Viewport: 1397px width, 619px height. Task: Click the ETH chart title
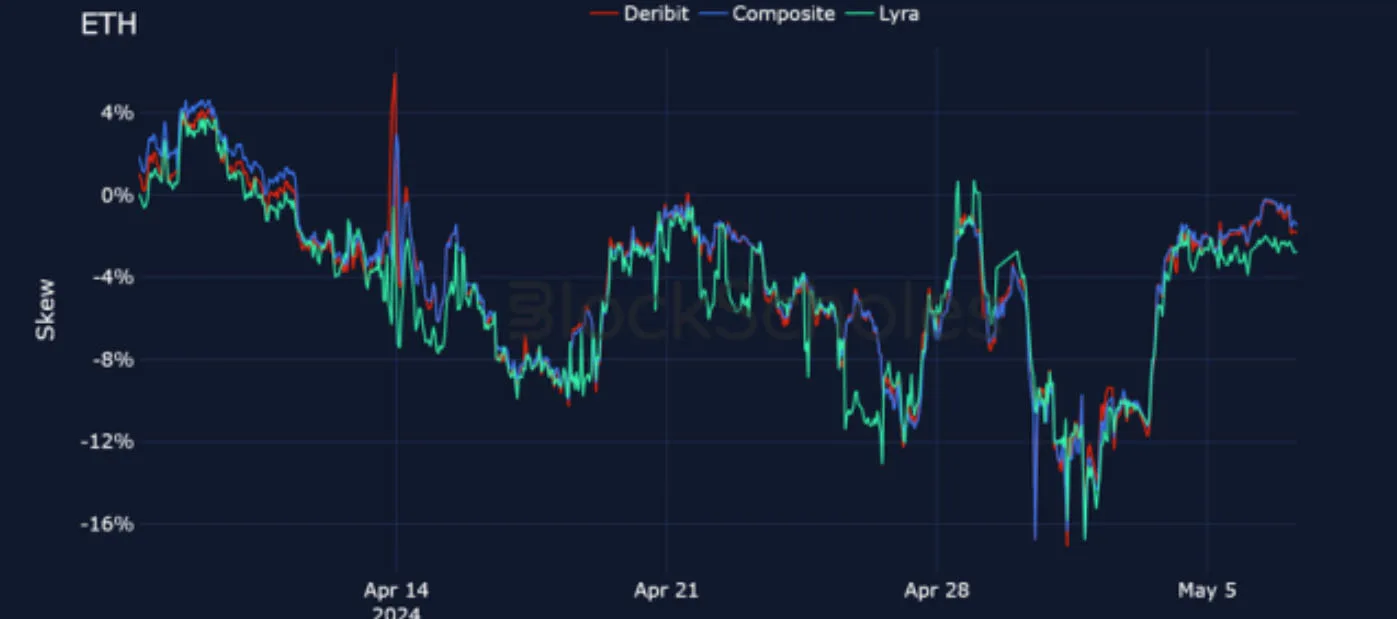(108, 25)
